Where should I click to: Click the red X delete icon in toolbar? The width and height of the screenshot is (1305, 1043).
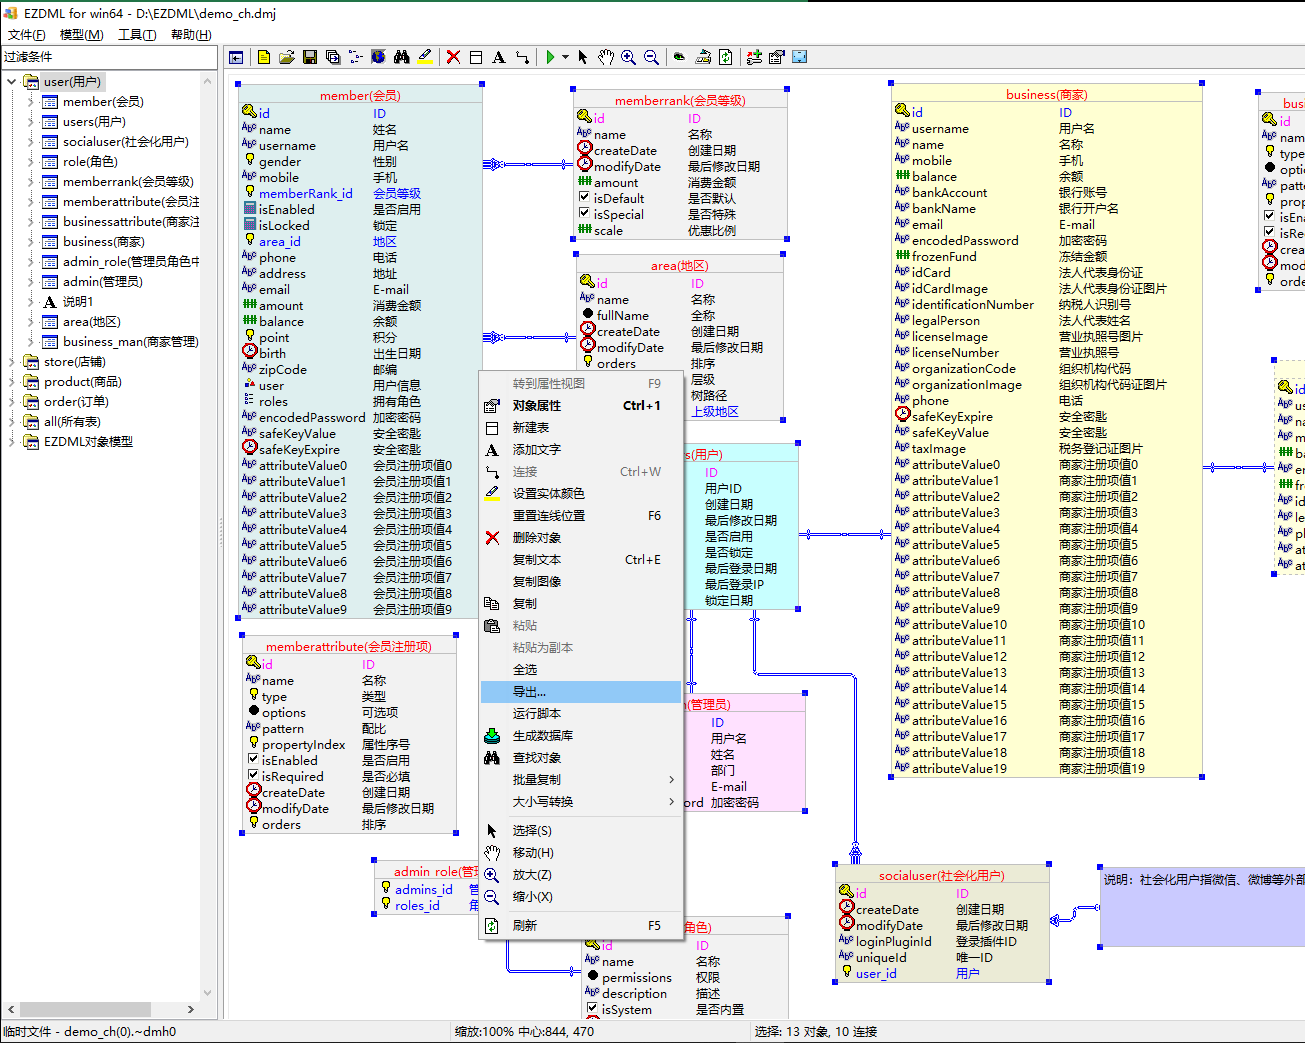click(x=453, y=57)
